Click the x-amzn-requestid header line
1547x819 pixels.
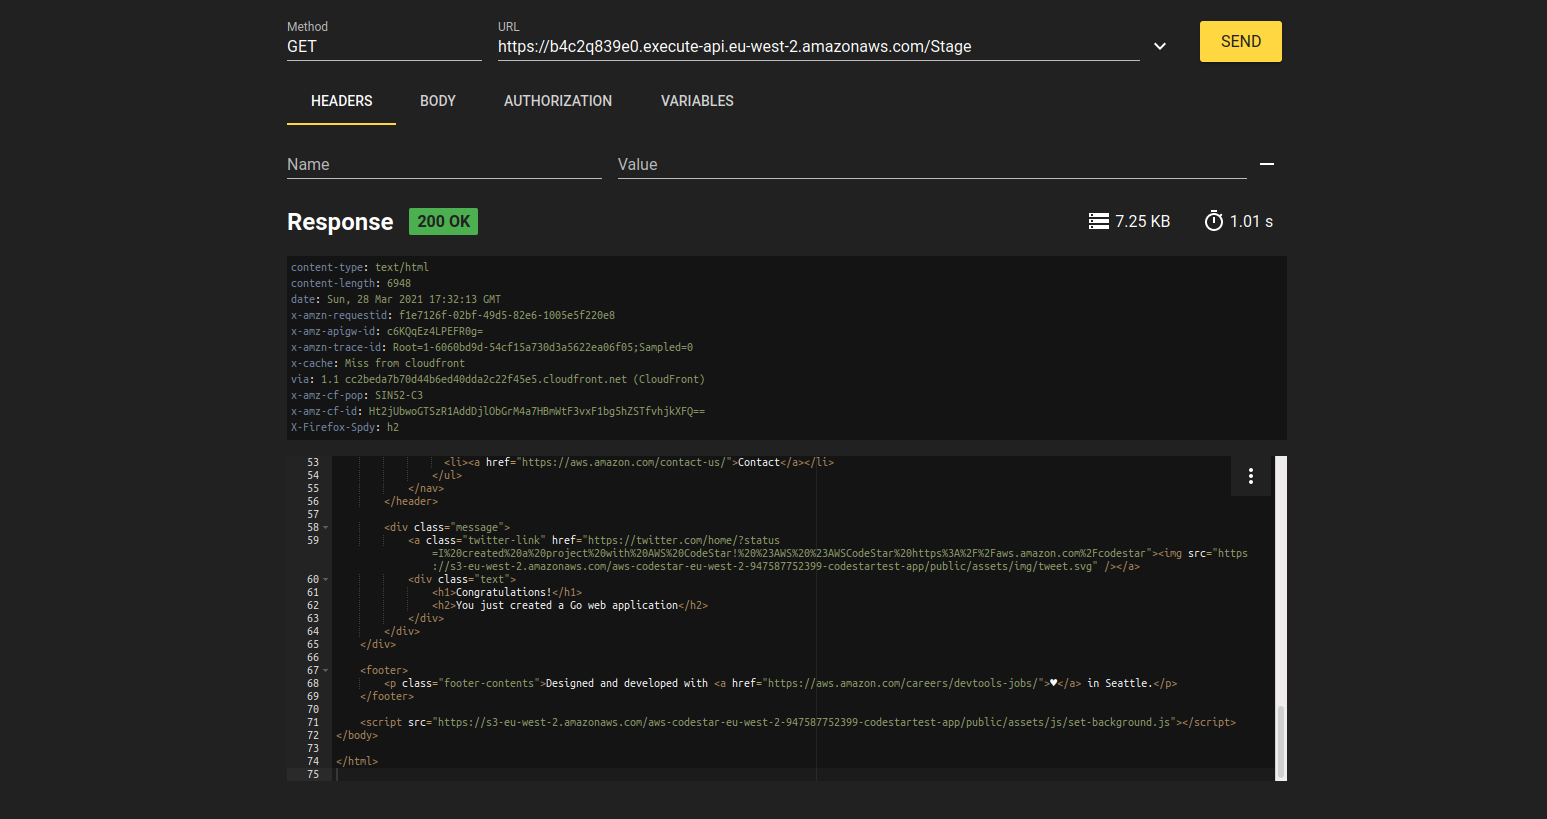[453, 315]
